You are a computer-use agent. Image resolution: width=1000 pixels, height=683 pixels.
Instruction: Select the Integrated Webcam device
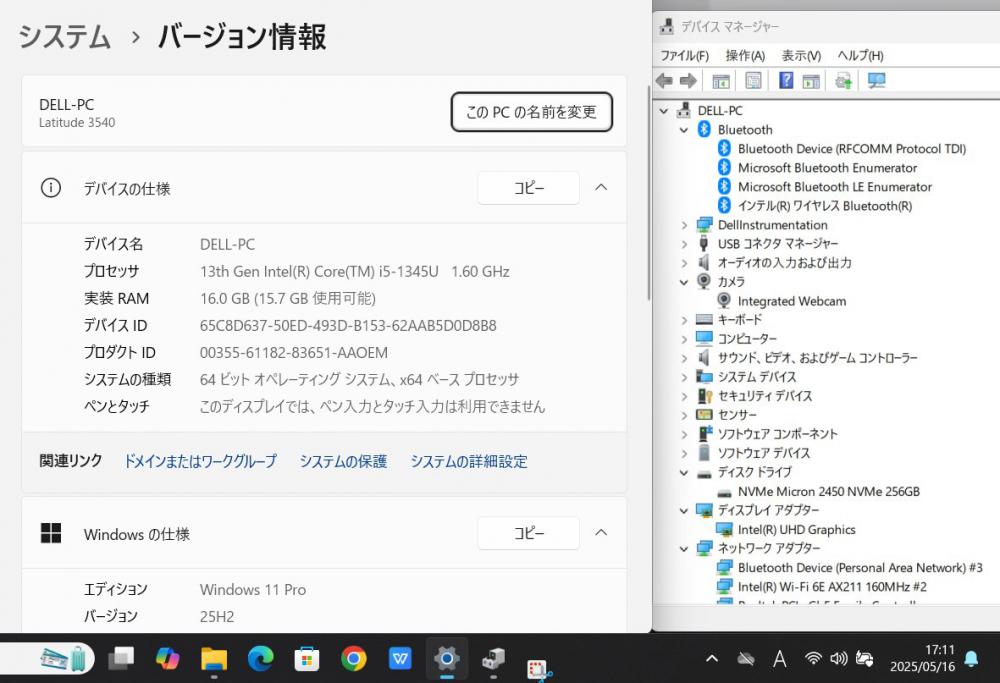791,301
